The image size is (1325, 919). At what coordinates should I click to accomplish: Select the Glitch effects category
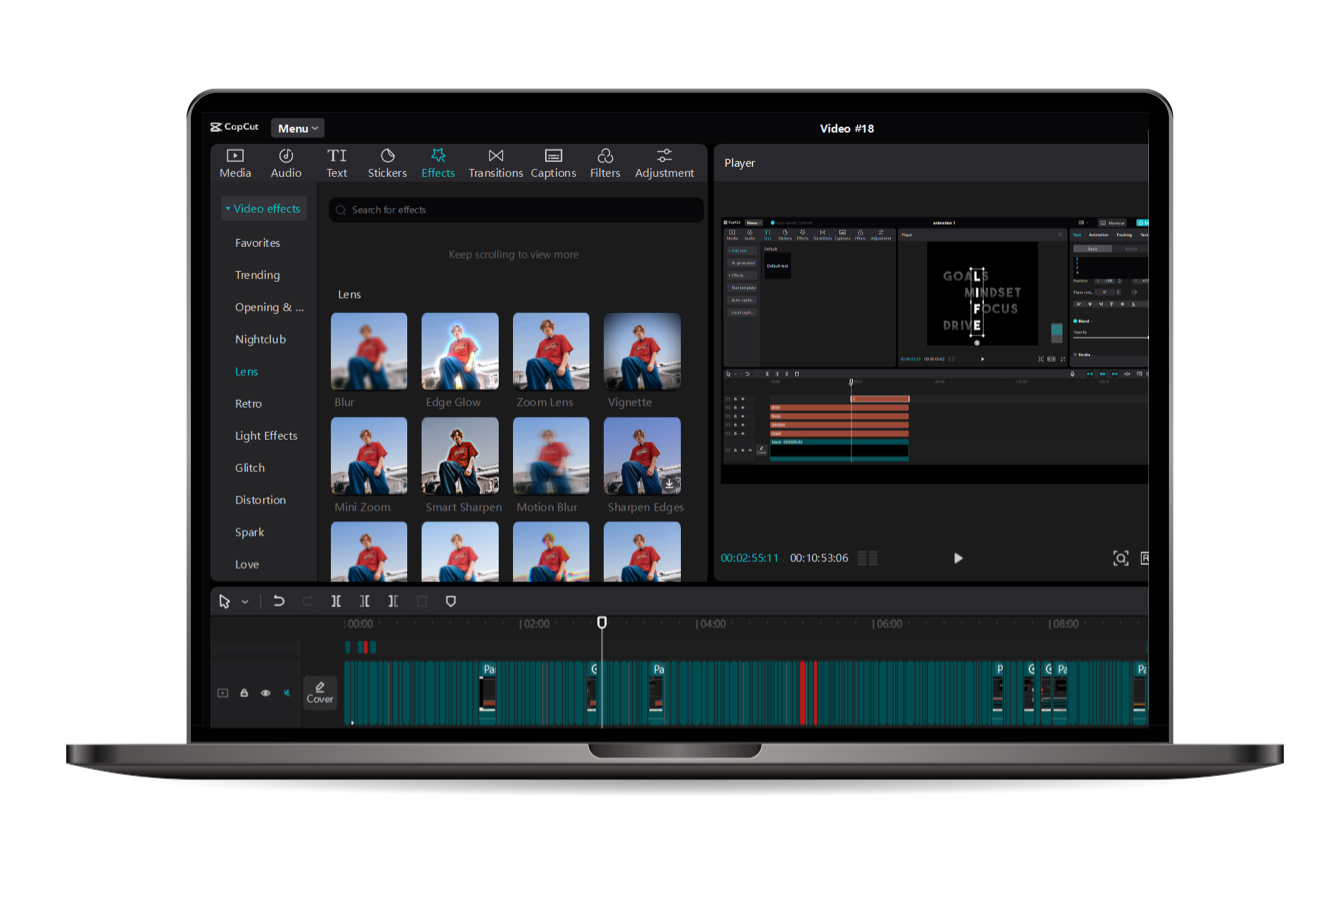tap(250, 468)
